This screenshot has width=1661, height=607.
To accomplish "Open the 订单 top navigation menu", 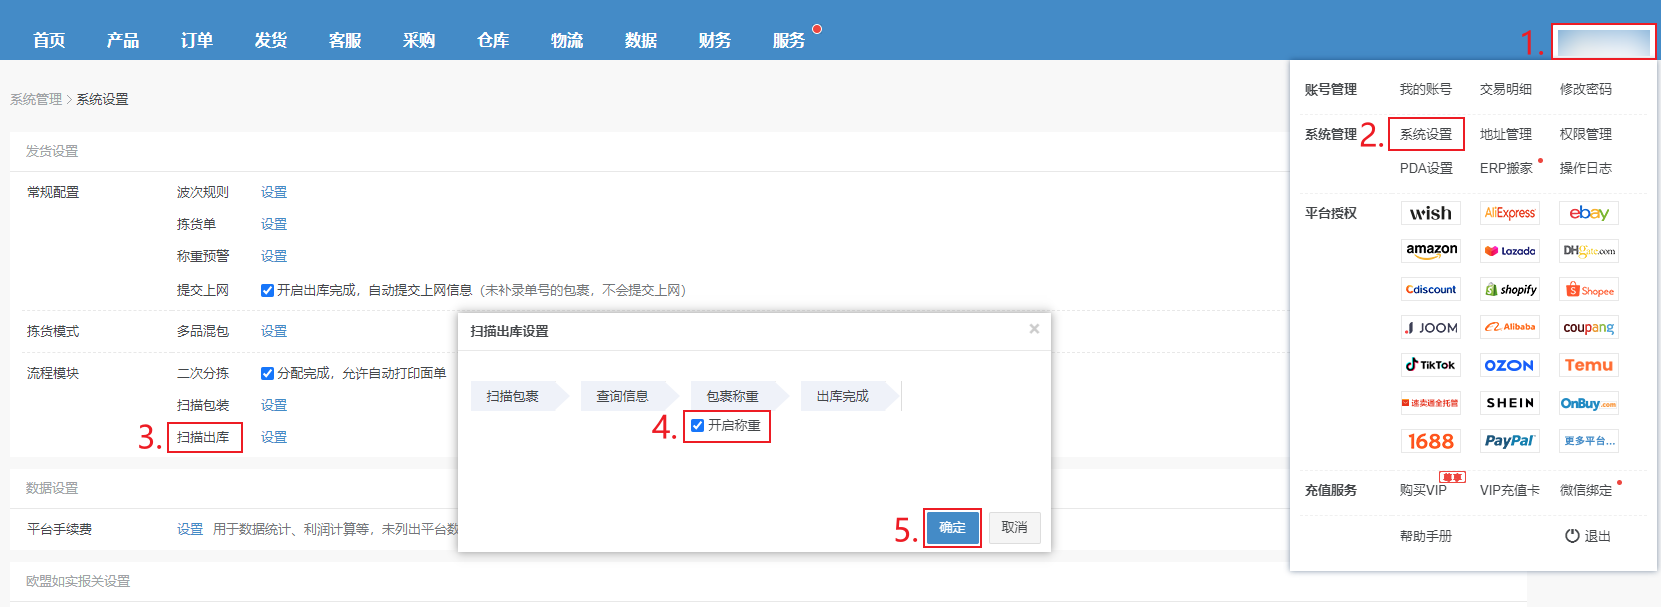I will coord(197,40).
